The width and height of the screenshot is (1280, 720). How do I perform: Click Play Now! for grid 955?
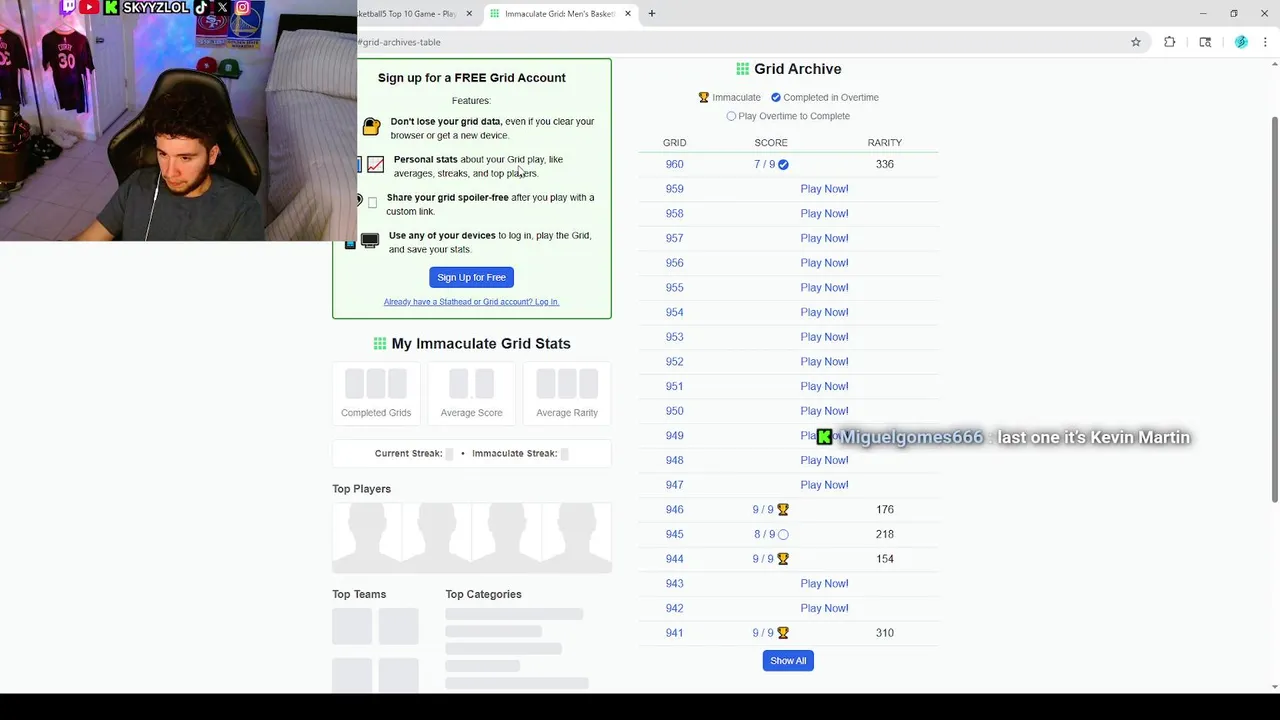coord(824,288)
